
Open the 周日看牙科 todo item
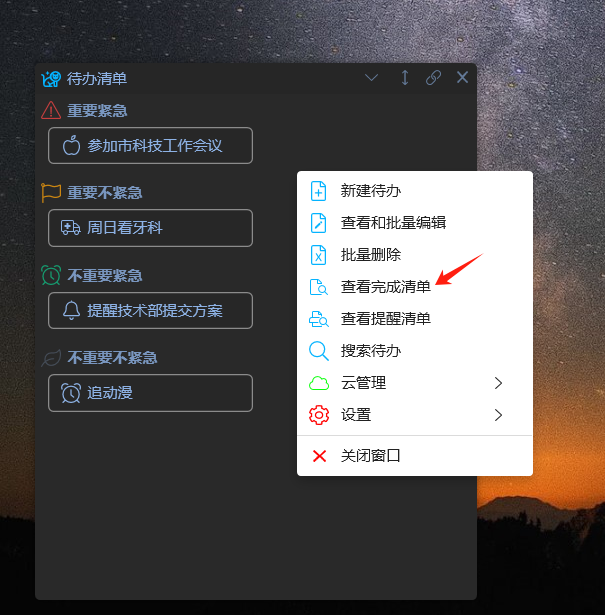point(150,228)
